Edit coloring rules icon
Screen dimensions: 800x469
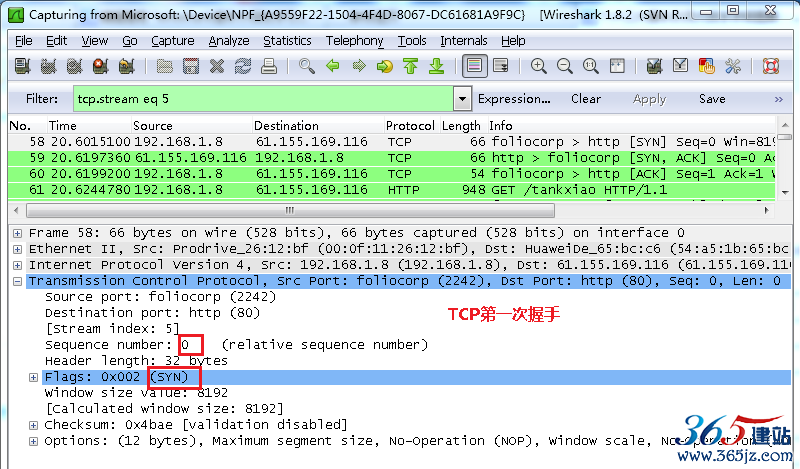(707, 66)
